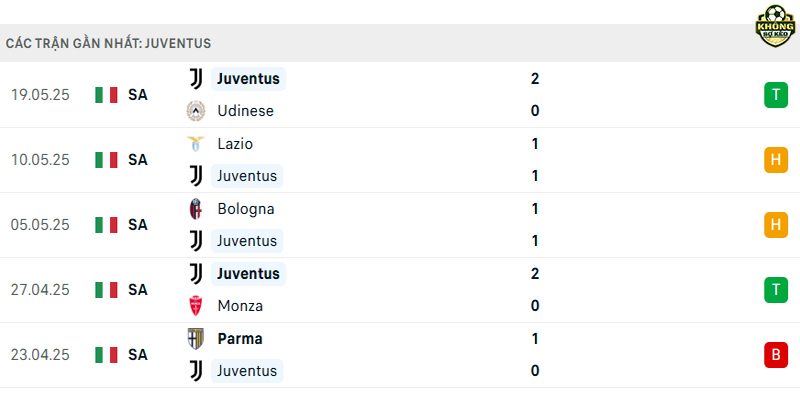This screenshot has height=400, width=800.
Task: Click the Monza club crest
Action: 196,306
